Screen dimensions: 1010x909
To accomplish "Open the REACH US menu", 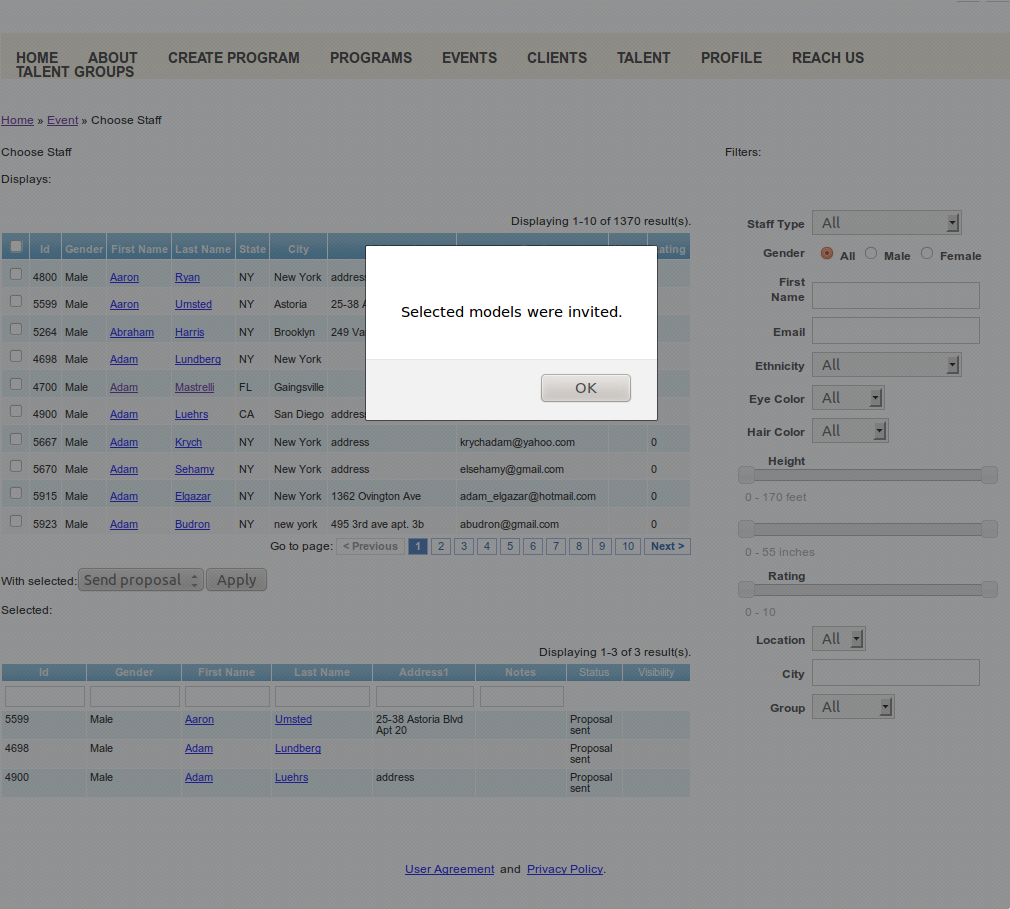I will (828, 58).
